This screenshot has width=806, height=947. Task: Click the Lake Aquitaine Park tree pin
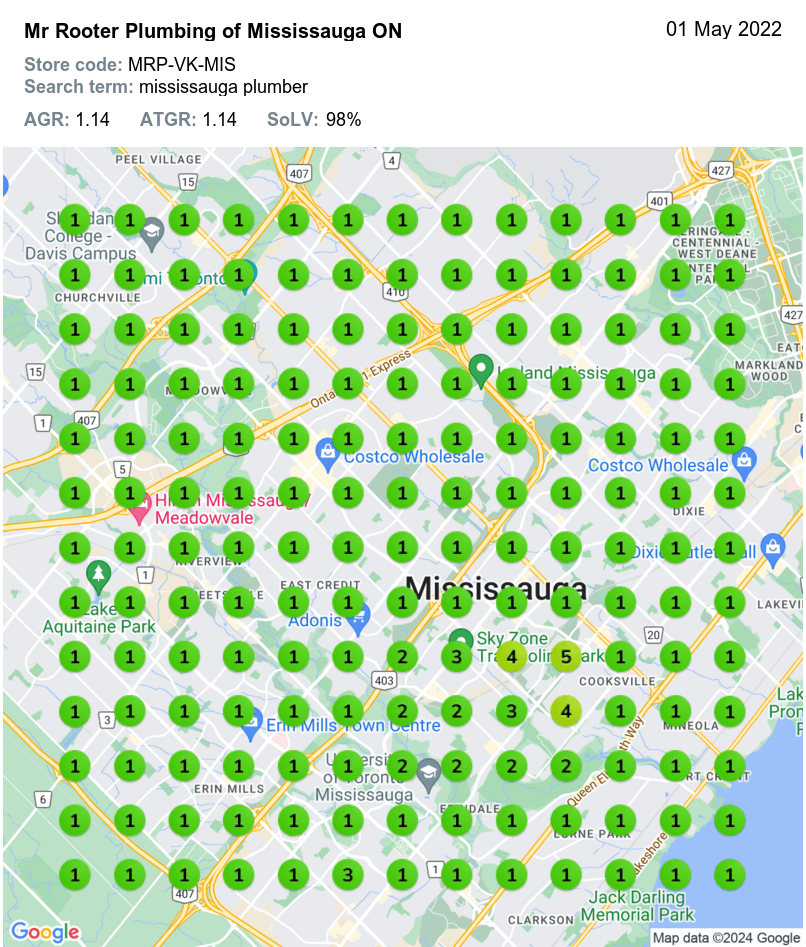[x=98, y=577]
